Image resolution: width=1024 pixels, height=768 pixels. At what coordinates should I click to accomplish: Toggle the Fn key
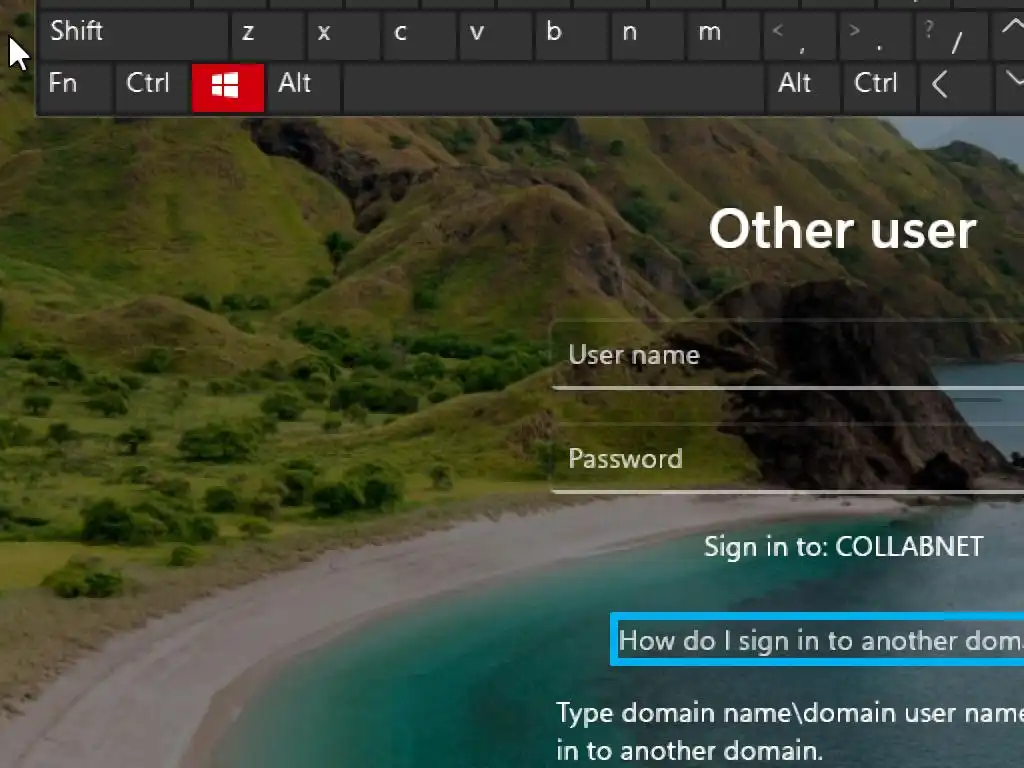pyautogui.click(x=76, y=88)
